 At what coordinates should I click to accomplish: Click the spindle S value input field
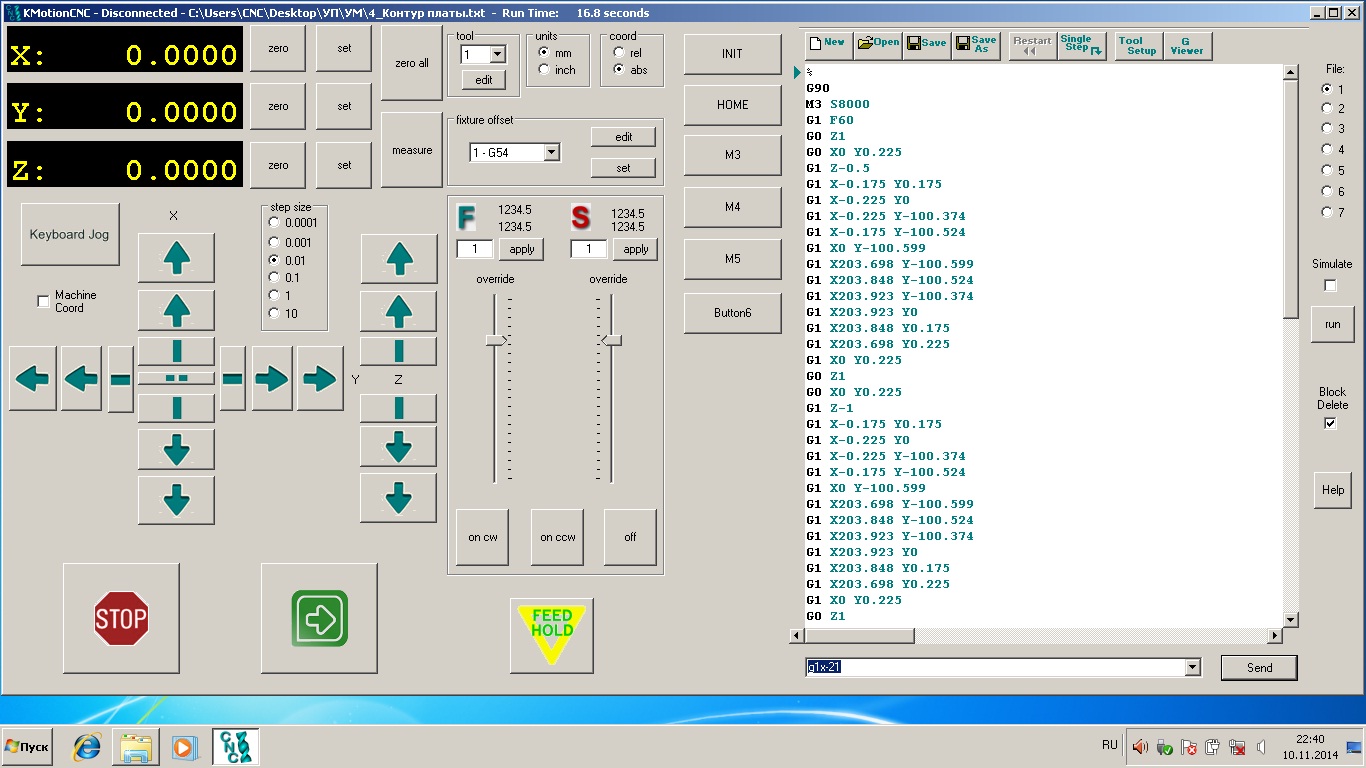(589, 249)
